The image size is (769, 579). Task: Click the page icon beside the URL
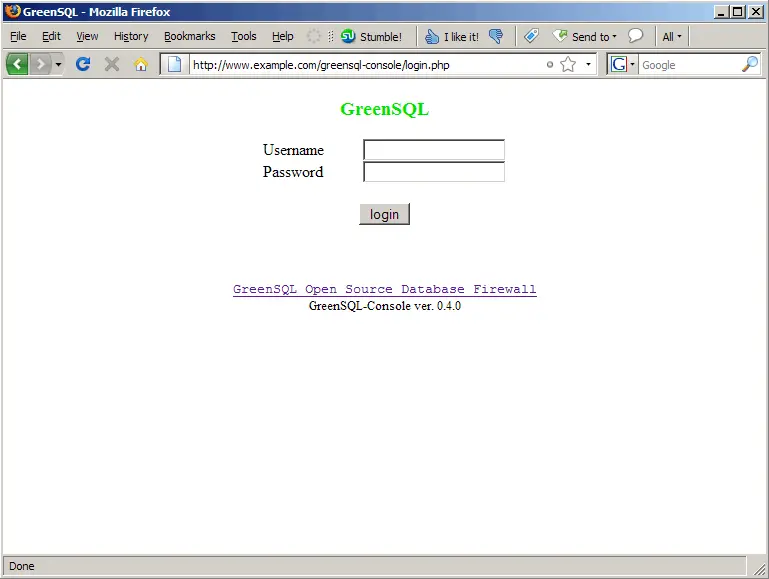[175, 64]
